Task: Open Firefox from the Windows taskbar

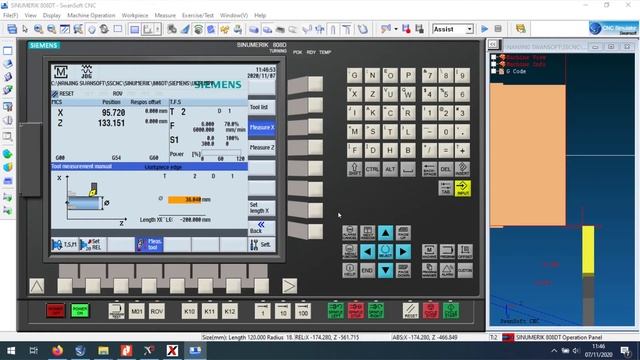Action: [58, 351]
